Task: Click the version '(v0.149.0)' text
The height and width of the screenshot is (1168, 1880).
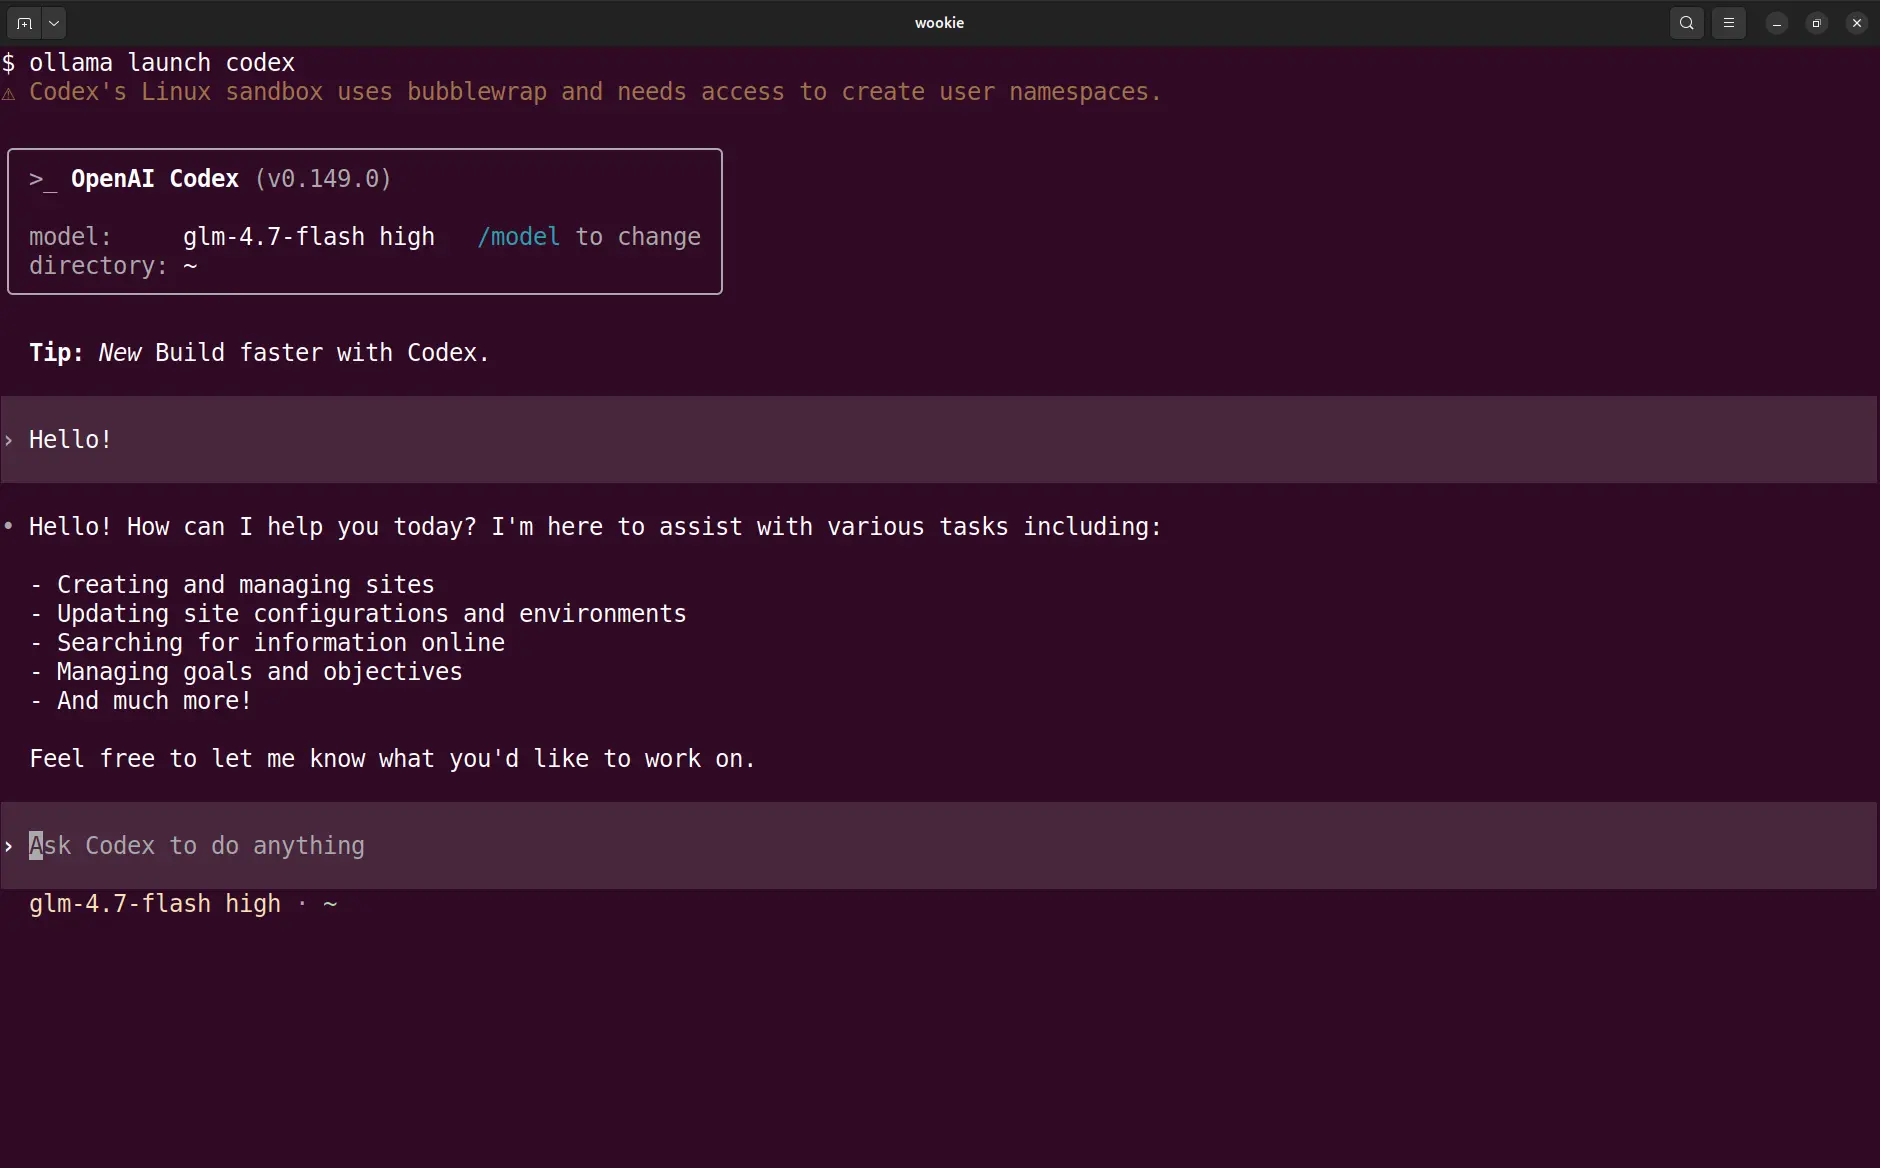Action: [x=323, y=179]
